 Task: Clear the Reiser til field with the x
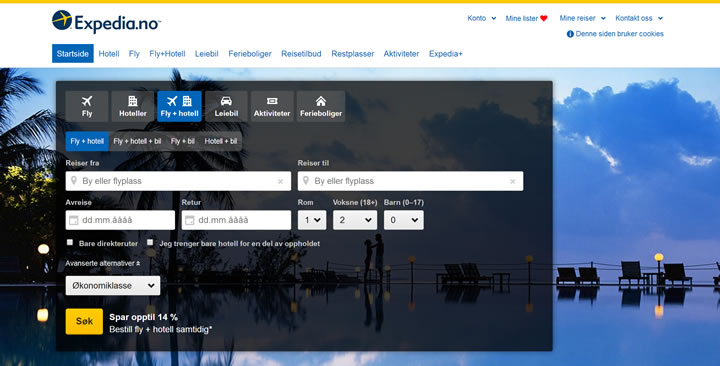(513, 181)
